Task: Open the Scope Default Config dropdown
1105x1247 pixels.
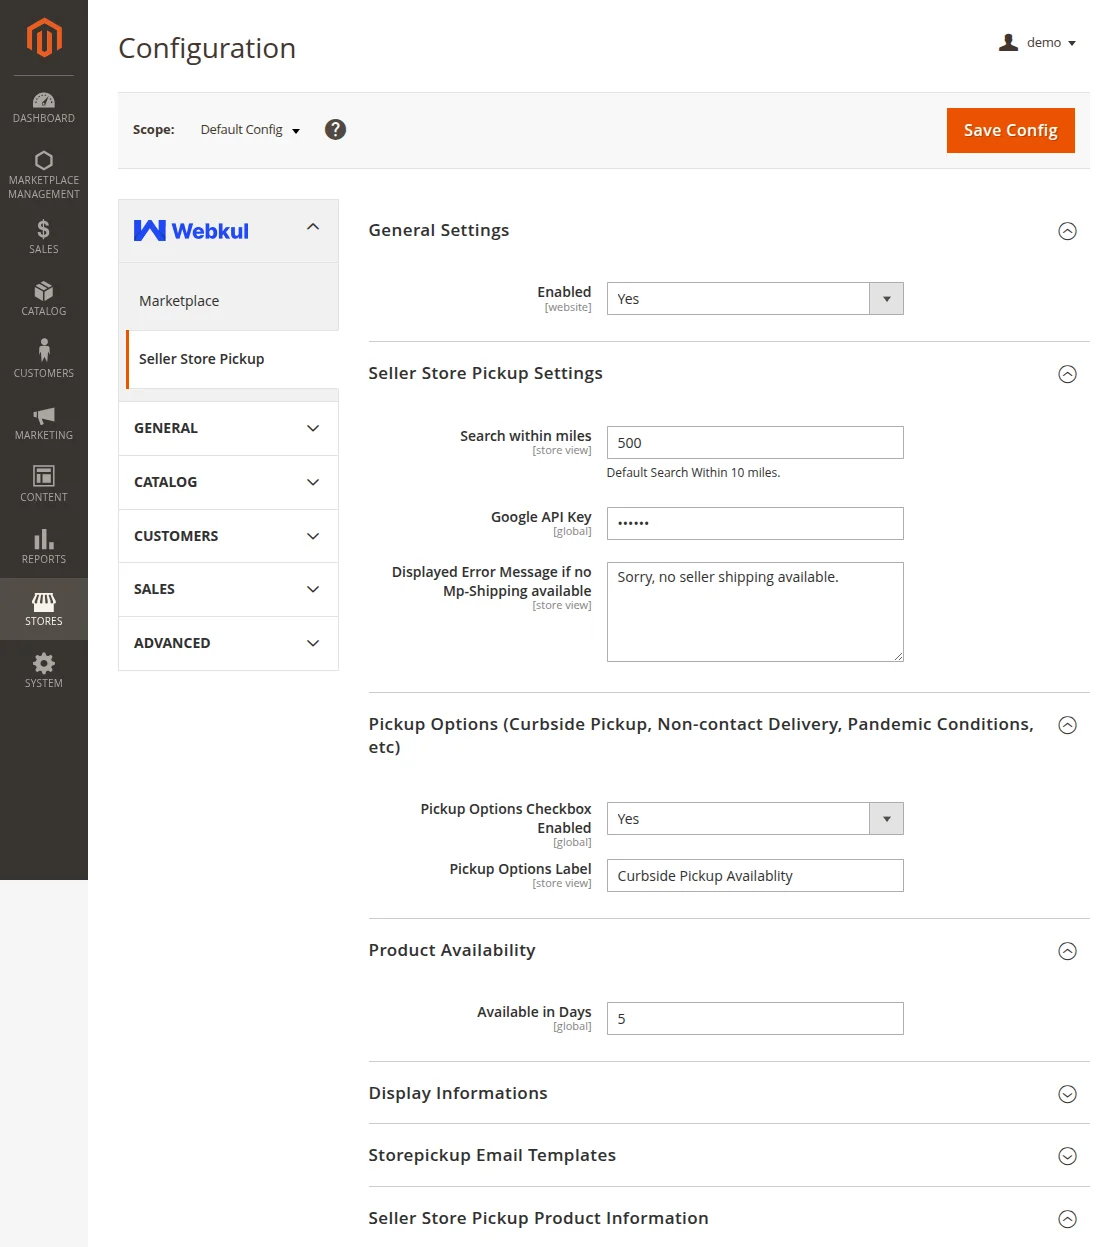Action: coord(248,129)
